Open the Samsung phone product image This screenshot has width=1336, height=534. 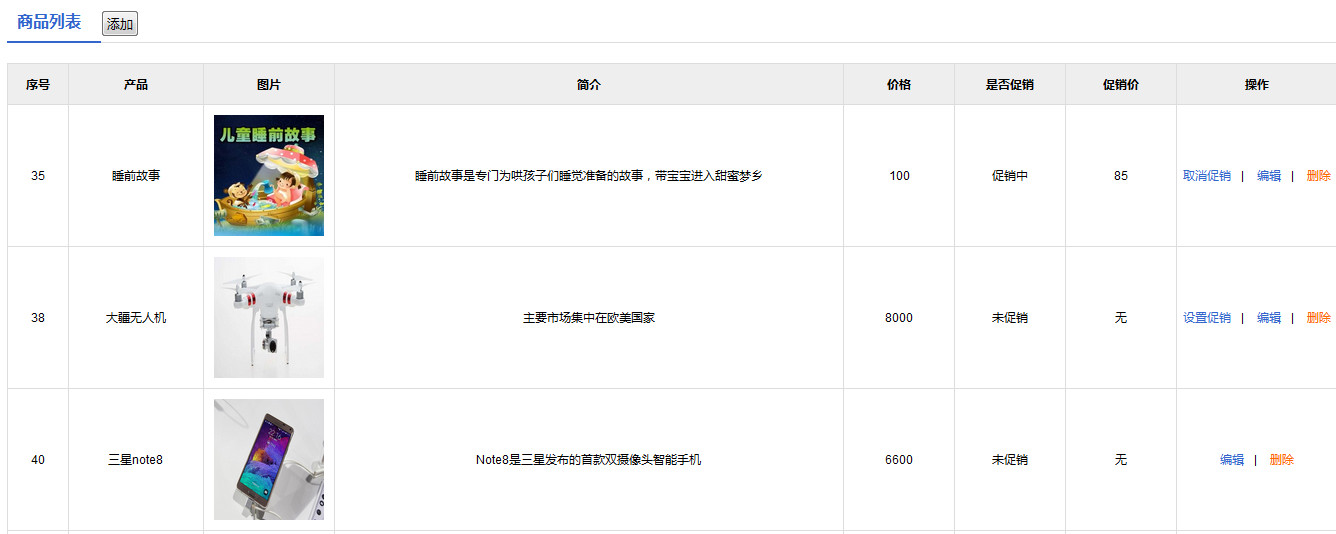coord(269,460)
